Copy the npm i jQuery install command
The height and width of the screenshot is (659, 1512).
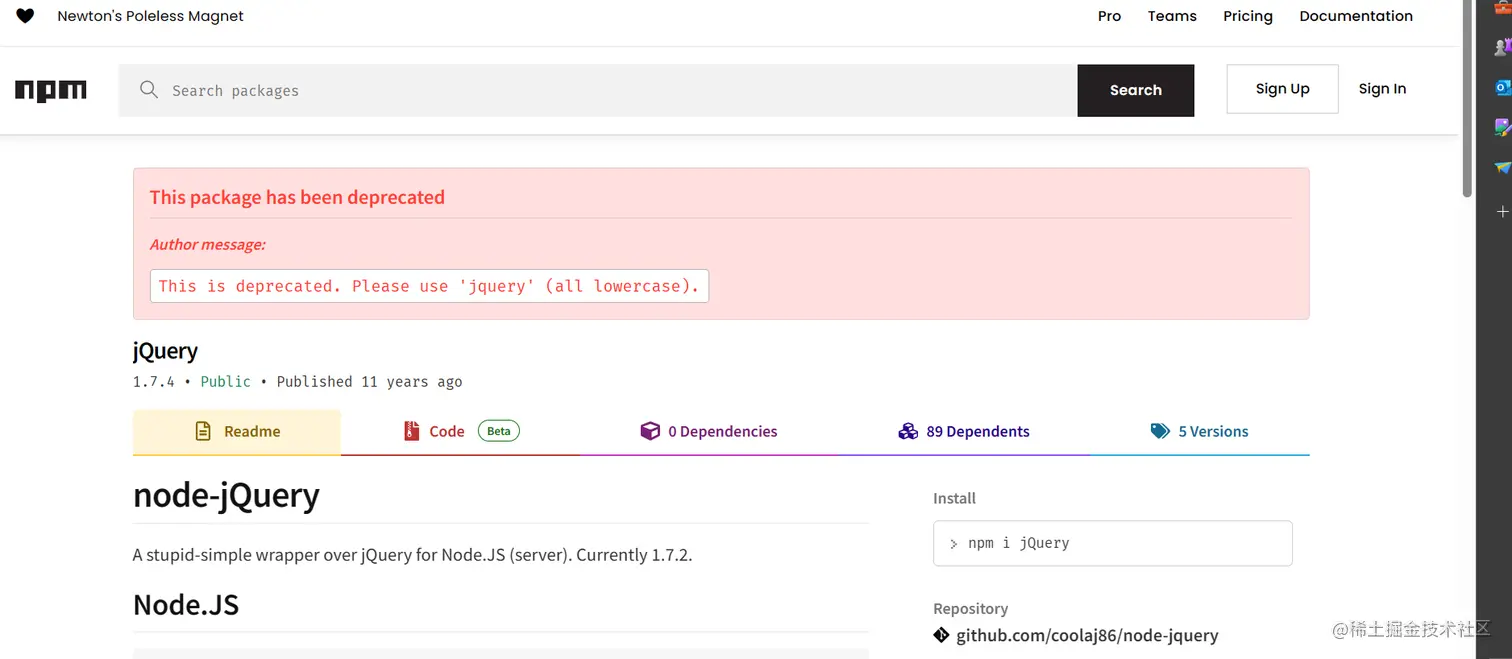(x=1112, y=543)
